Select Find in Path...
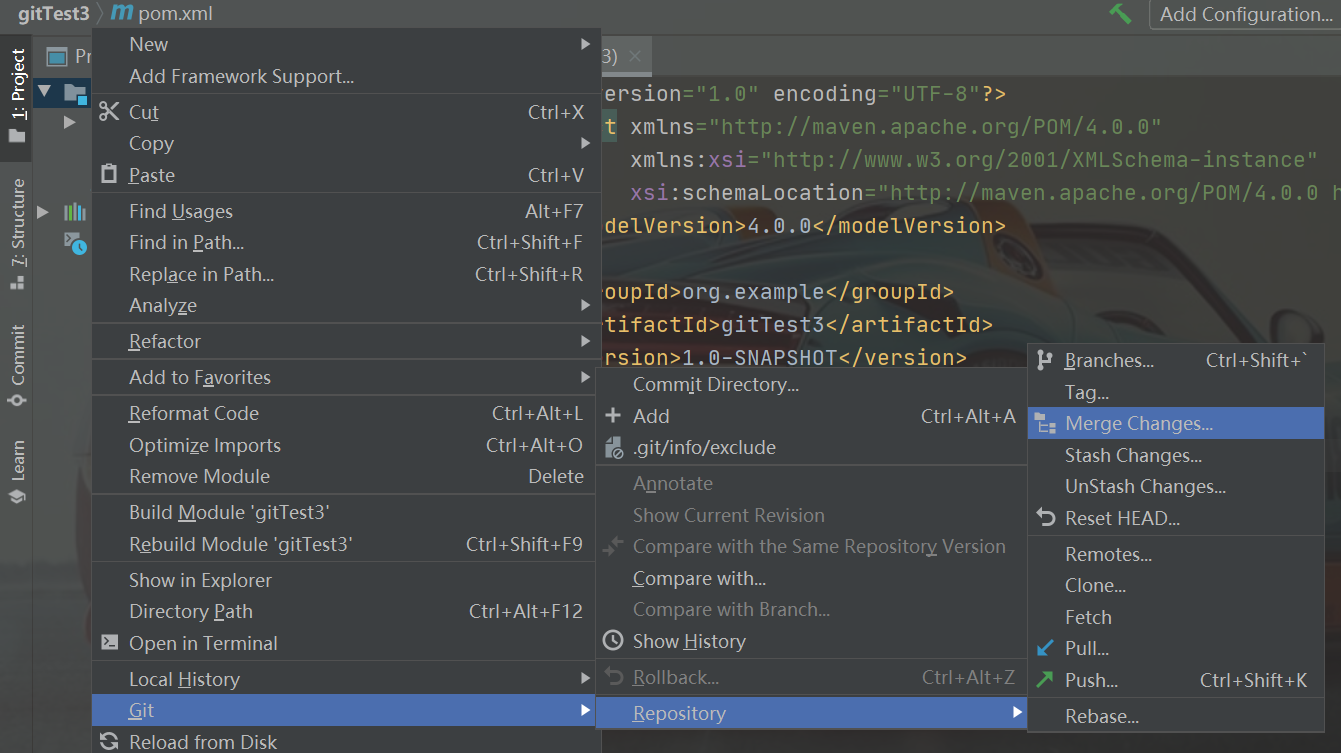The image size is (1341, 753). click(347, 242)
